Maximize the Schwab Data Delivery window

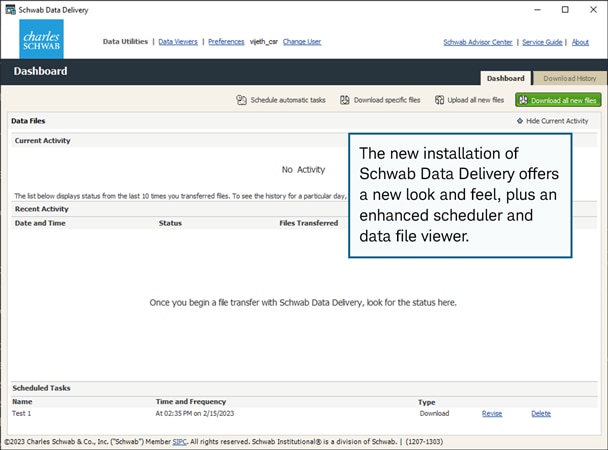click(x=565, y=10)
